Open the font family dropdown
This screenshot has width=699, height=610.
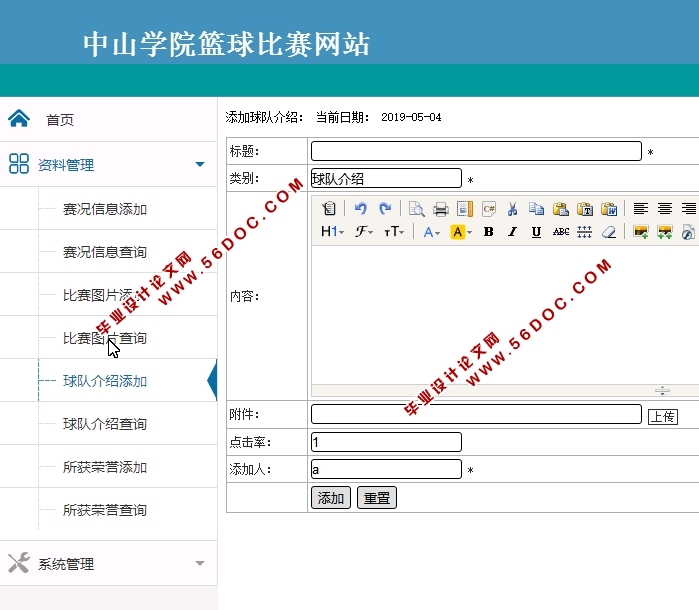pyautogui.click(x=364, y=232)
